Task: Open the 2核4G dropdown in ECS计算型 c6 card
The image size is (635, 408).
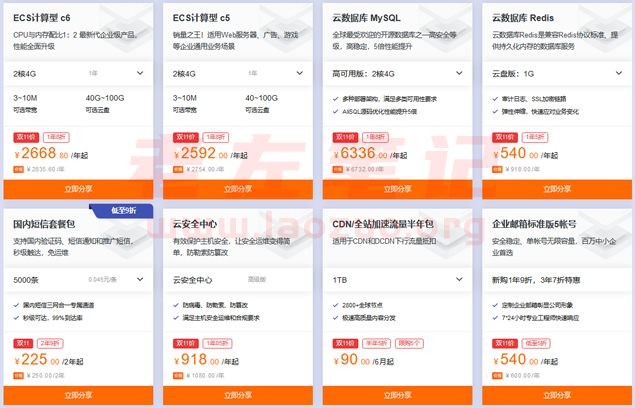Action: click(x=78, y=73)
